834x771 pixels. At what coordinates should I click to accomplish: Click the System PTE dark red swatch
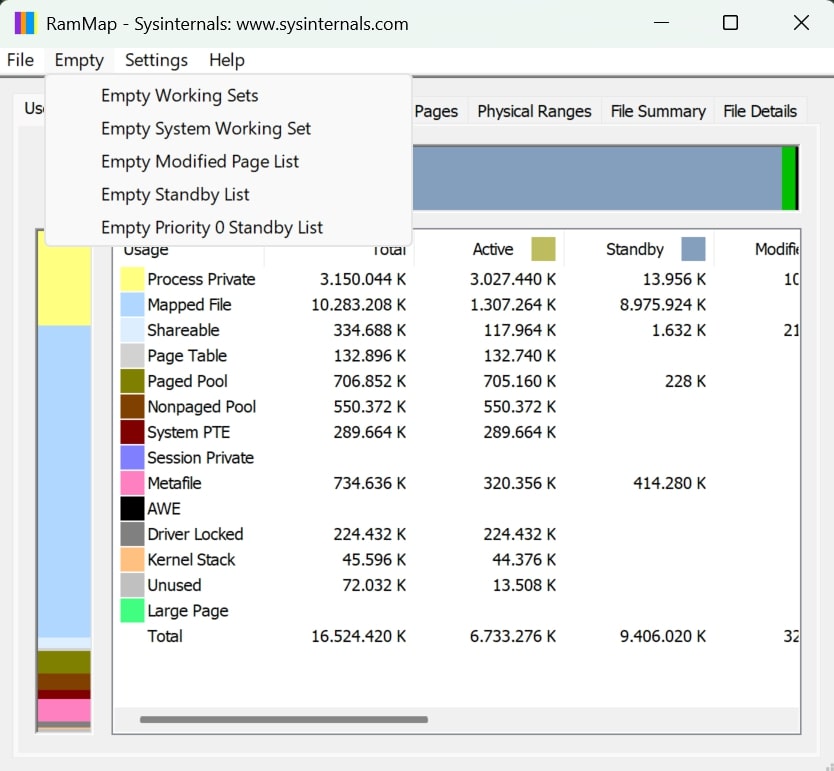[132, 432]
